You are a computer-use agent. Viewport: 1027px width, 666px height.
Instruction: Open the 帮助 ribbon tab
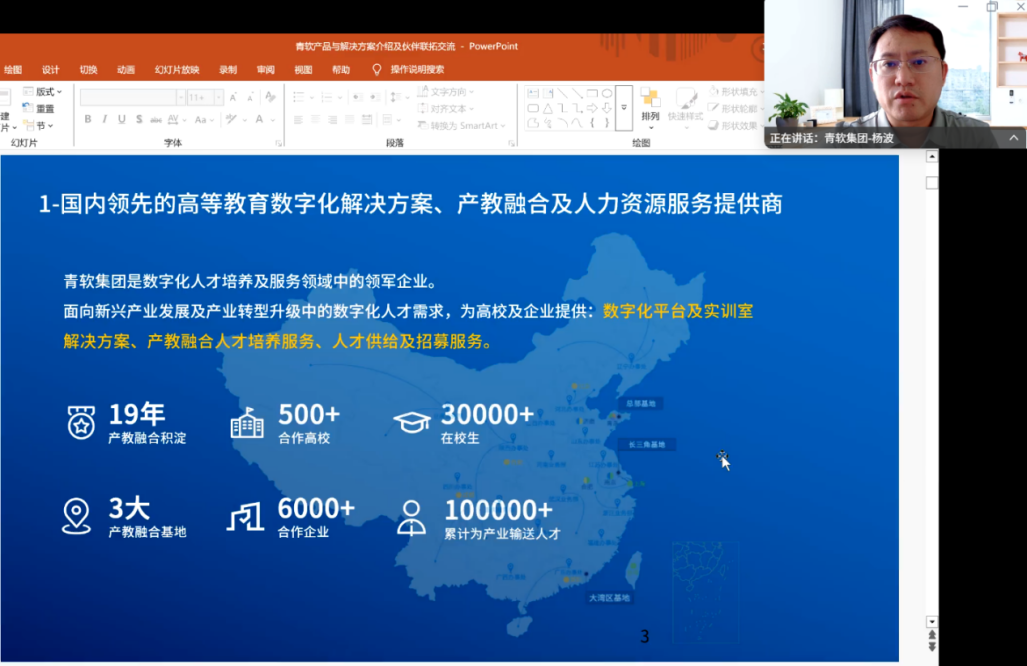click(341, 69)
